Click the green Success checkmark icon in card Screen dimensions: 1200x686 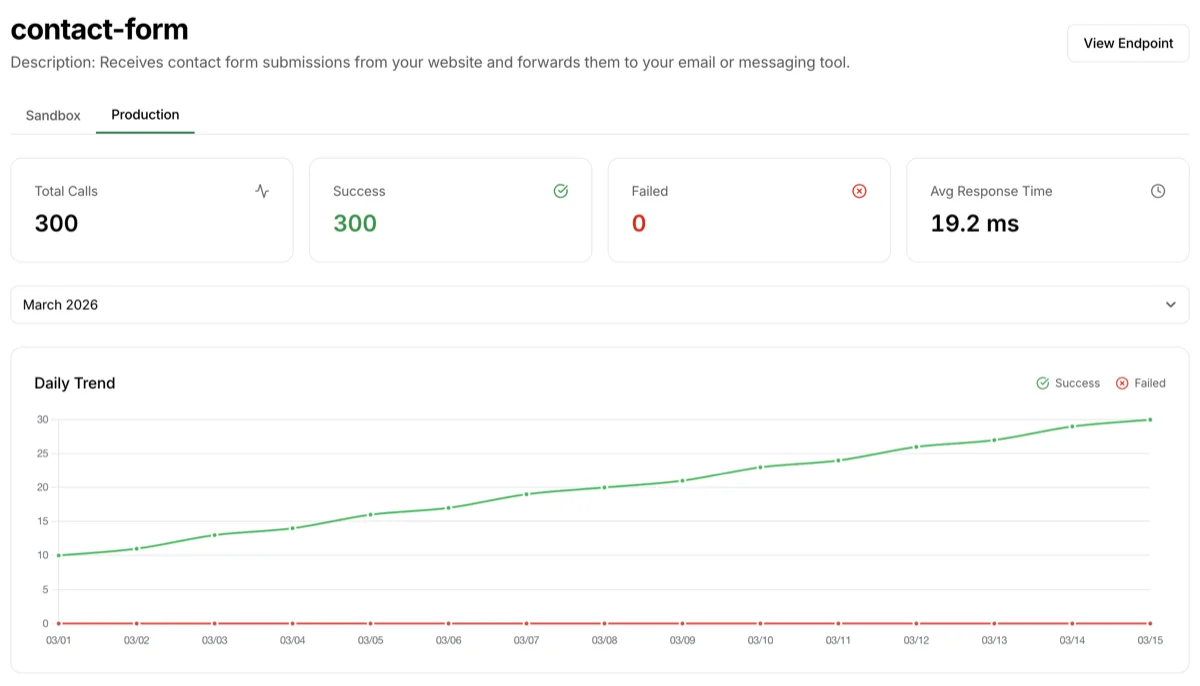click(561, 191)
